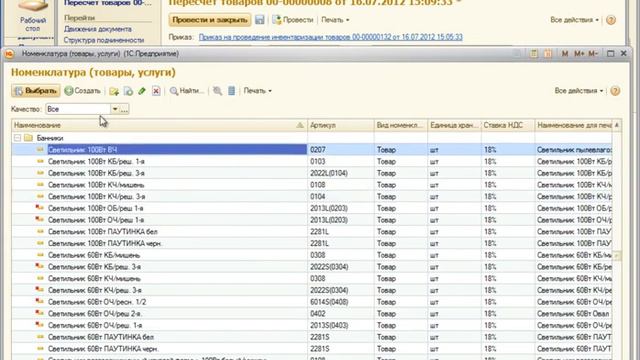The height and width of the screenshot is (360, 640).
Task: Click the Выбрать button in Номенклатура toolbar
Action: pyautogui.click(x=36, y=91)
